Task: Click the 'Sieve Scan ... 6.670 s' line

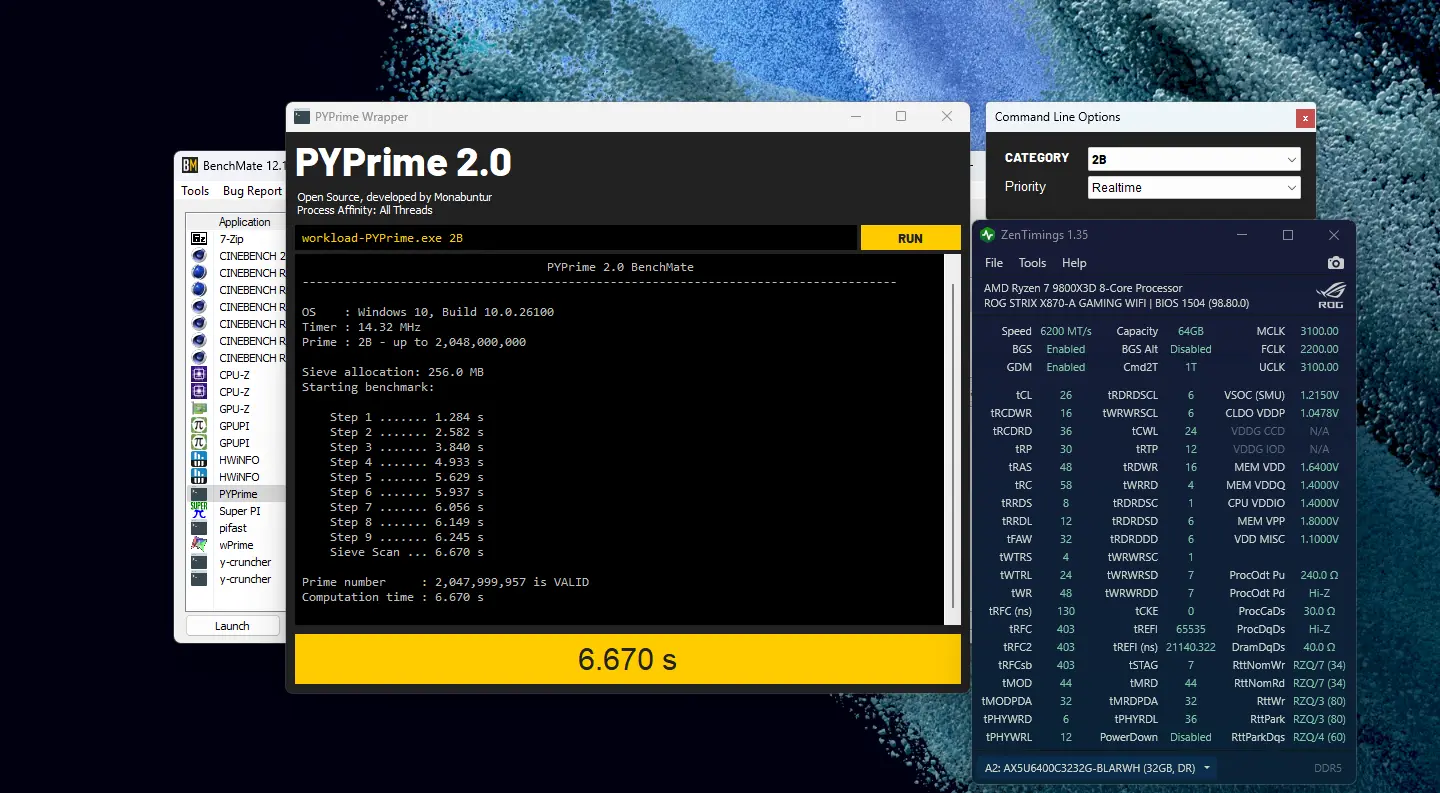Action: tap(407, 552)
